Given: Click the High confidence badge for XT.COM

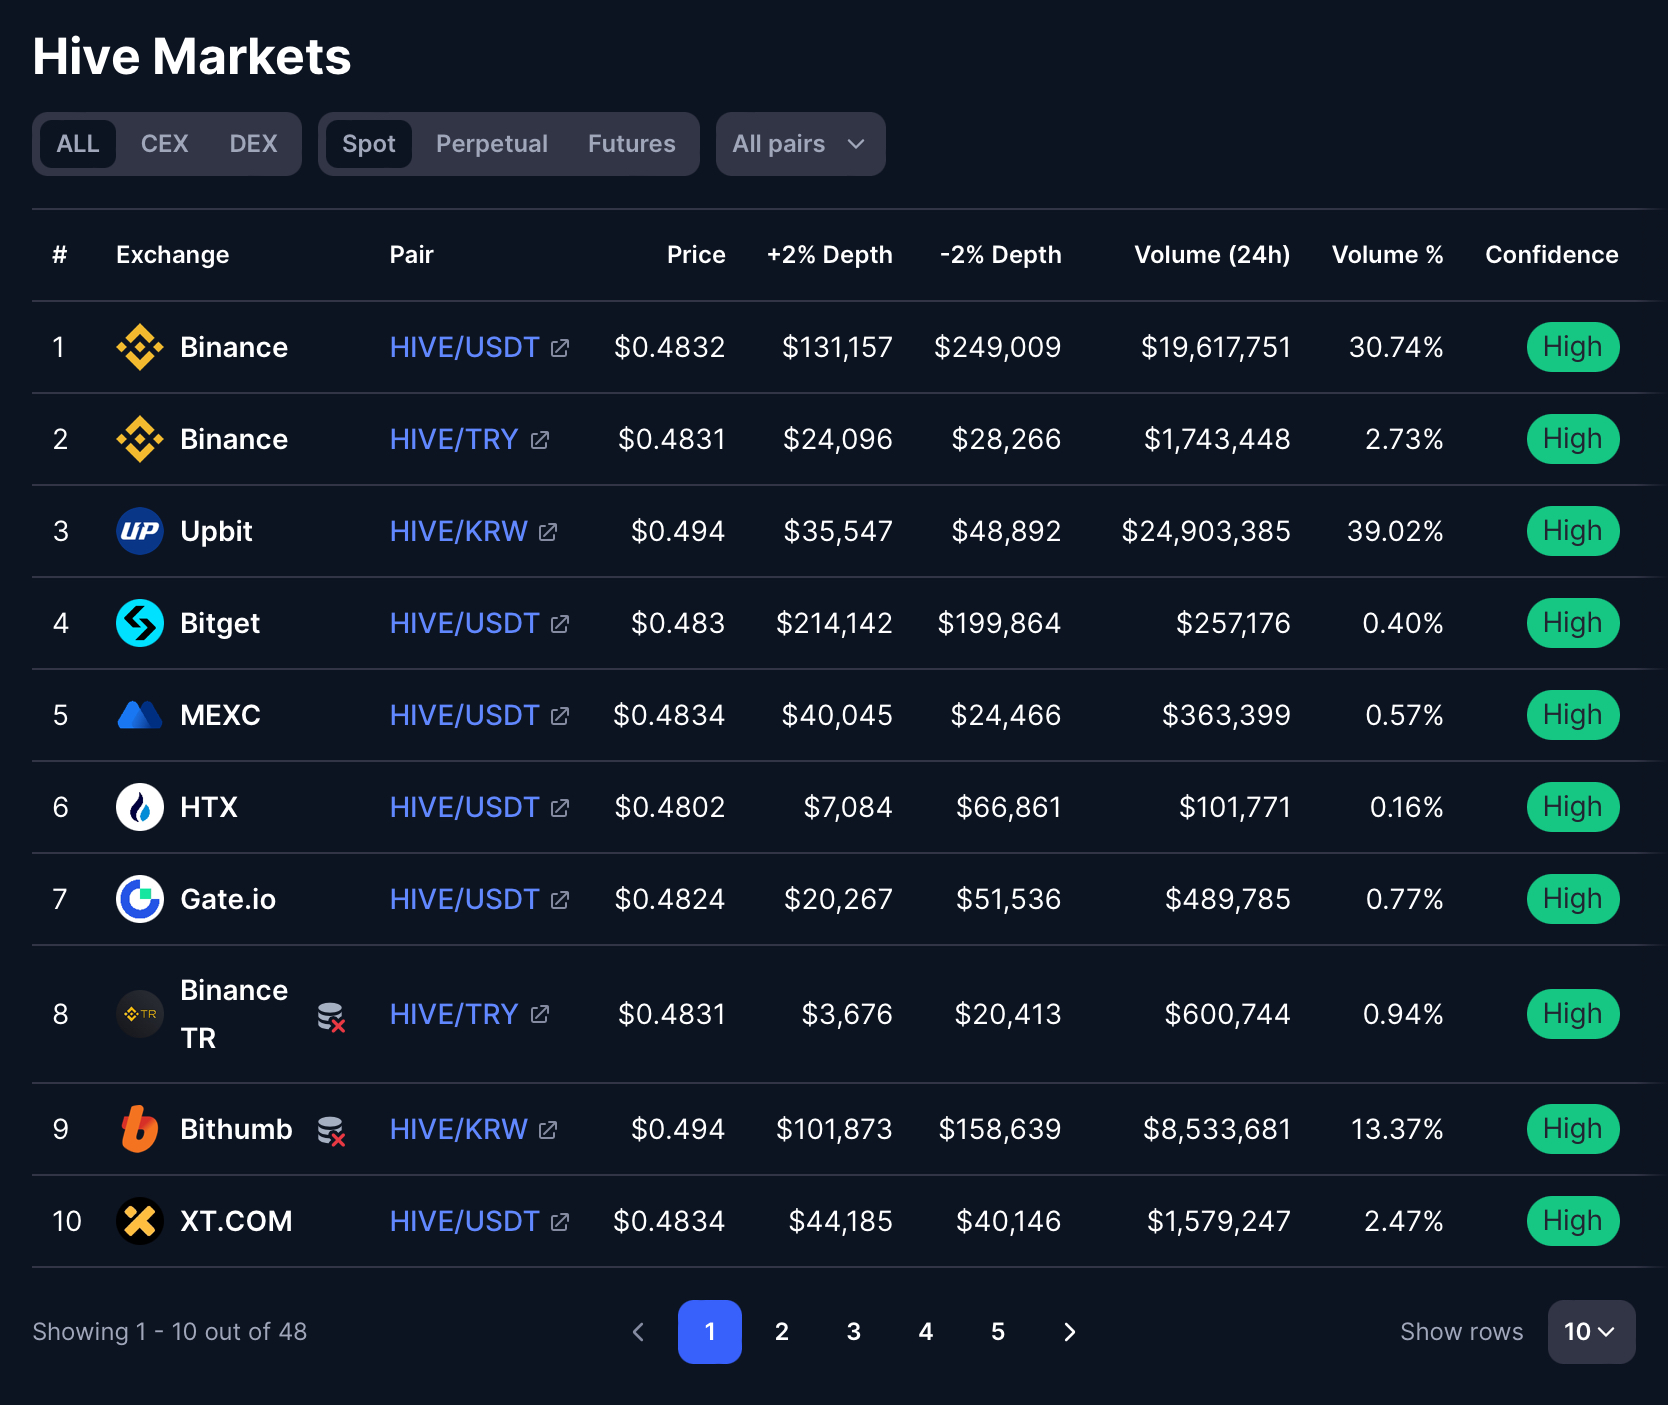Looking at the screenshot, I should pyautogui.click(x=1573, y=1221).
